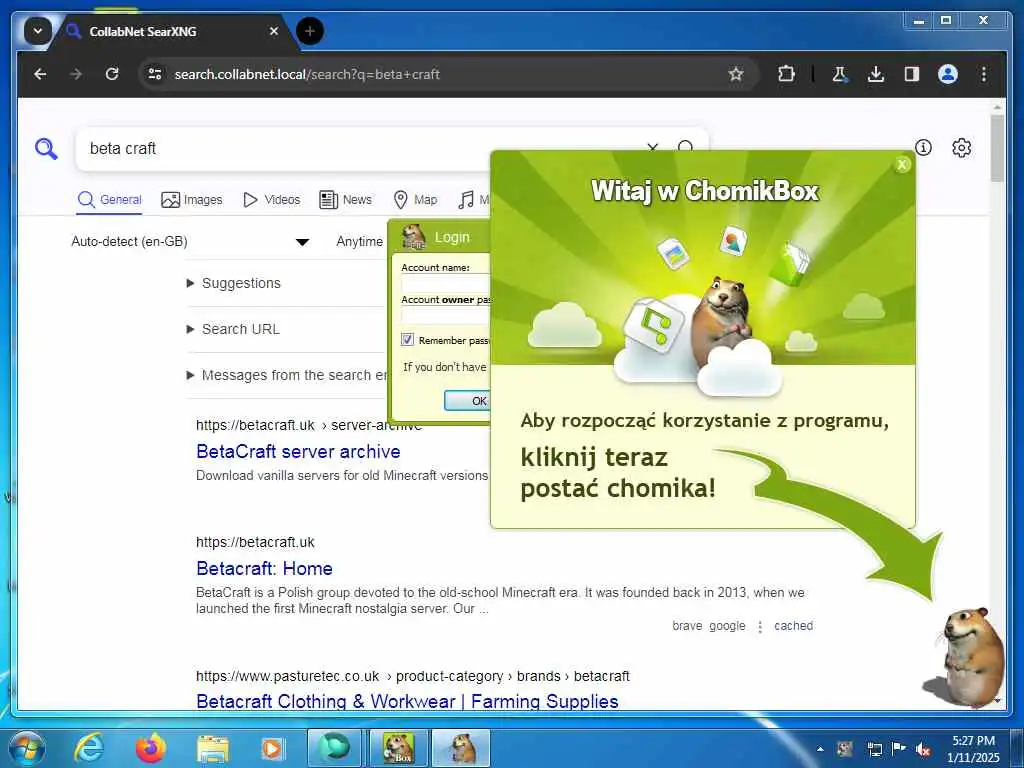Open Betacraft Clothing & Workwear result

[407, 701]
